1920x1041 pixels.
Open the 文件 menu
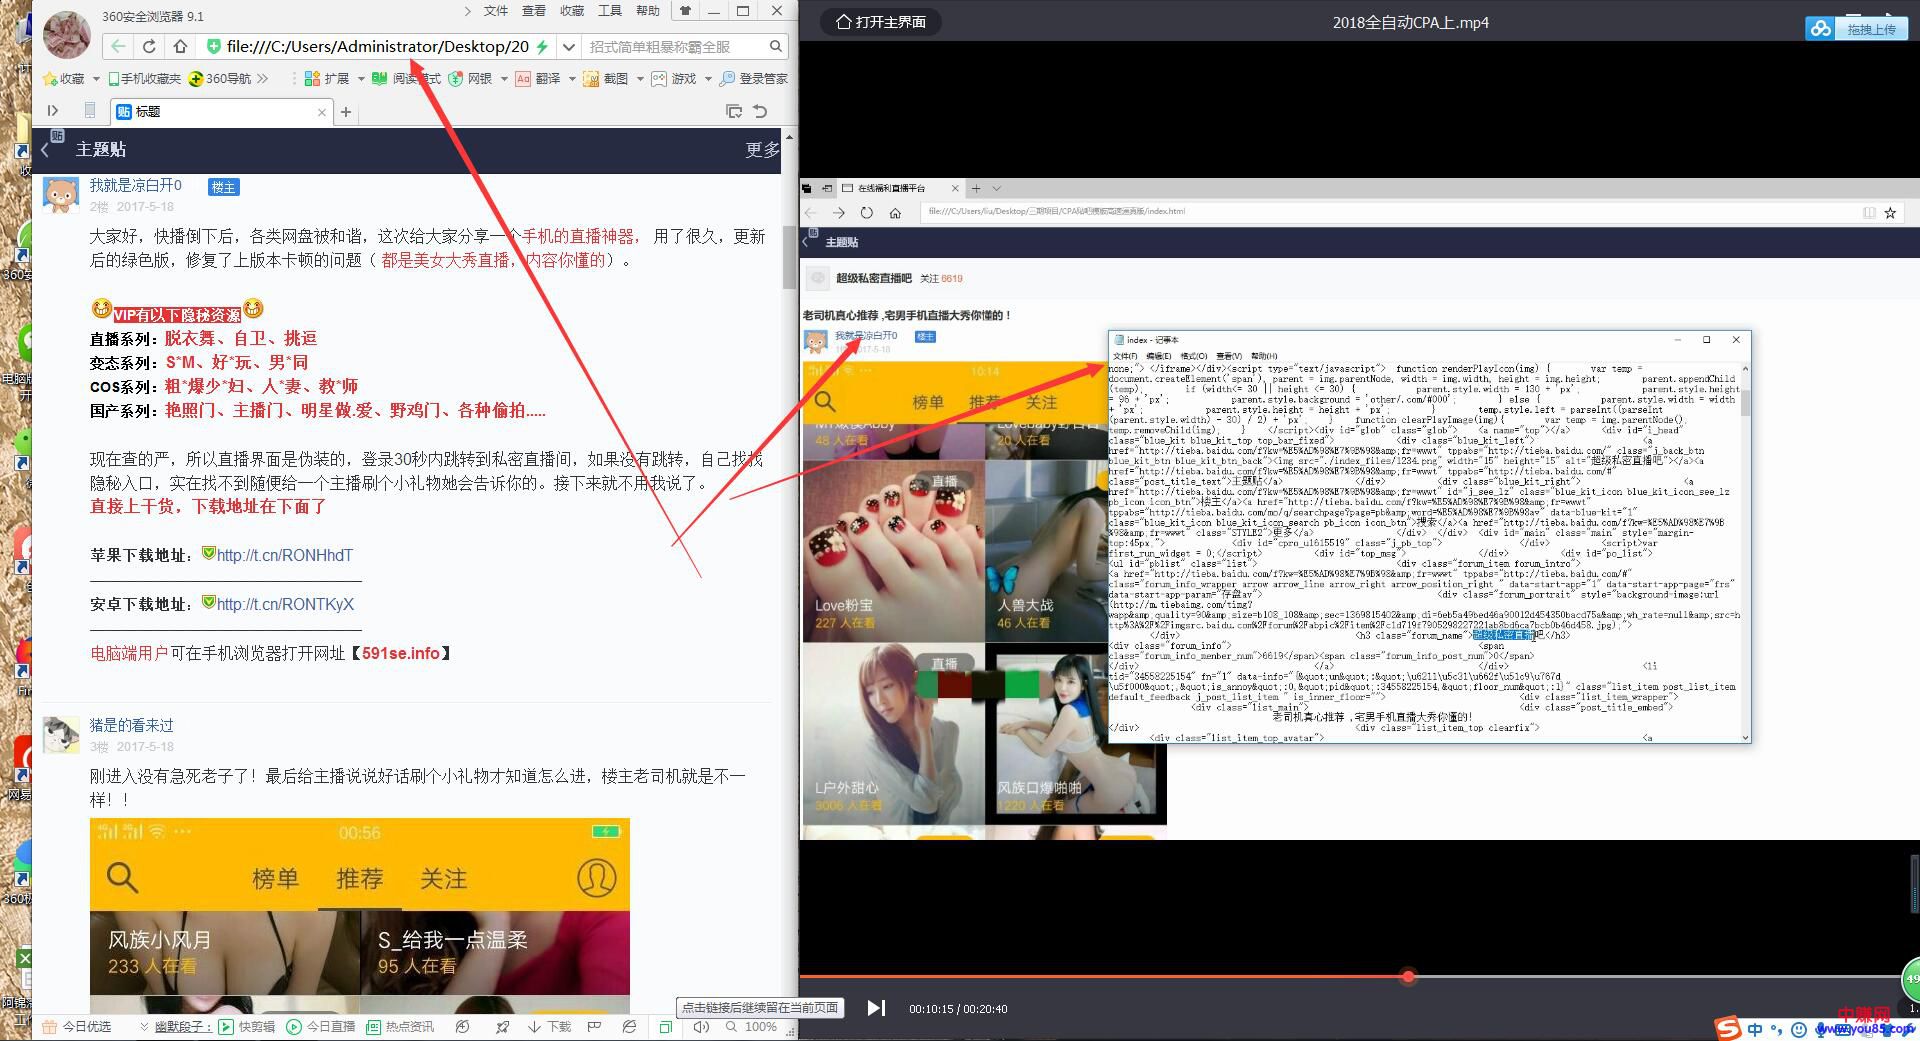coord(496,11)
